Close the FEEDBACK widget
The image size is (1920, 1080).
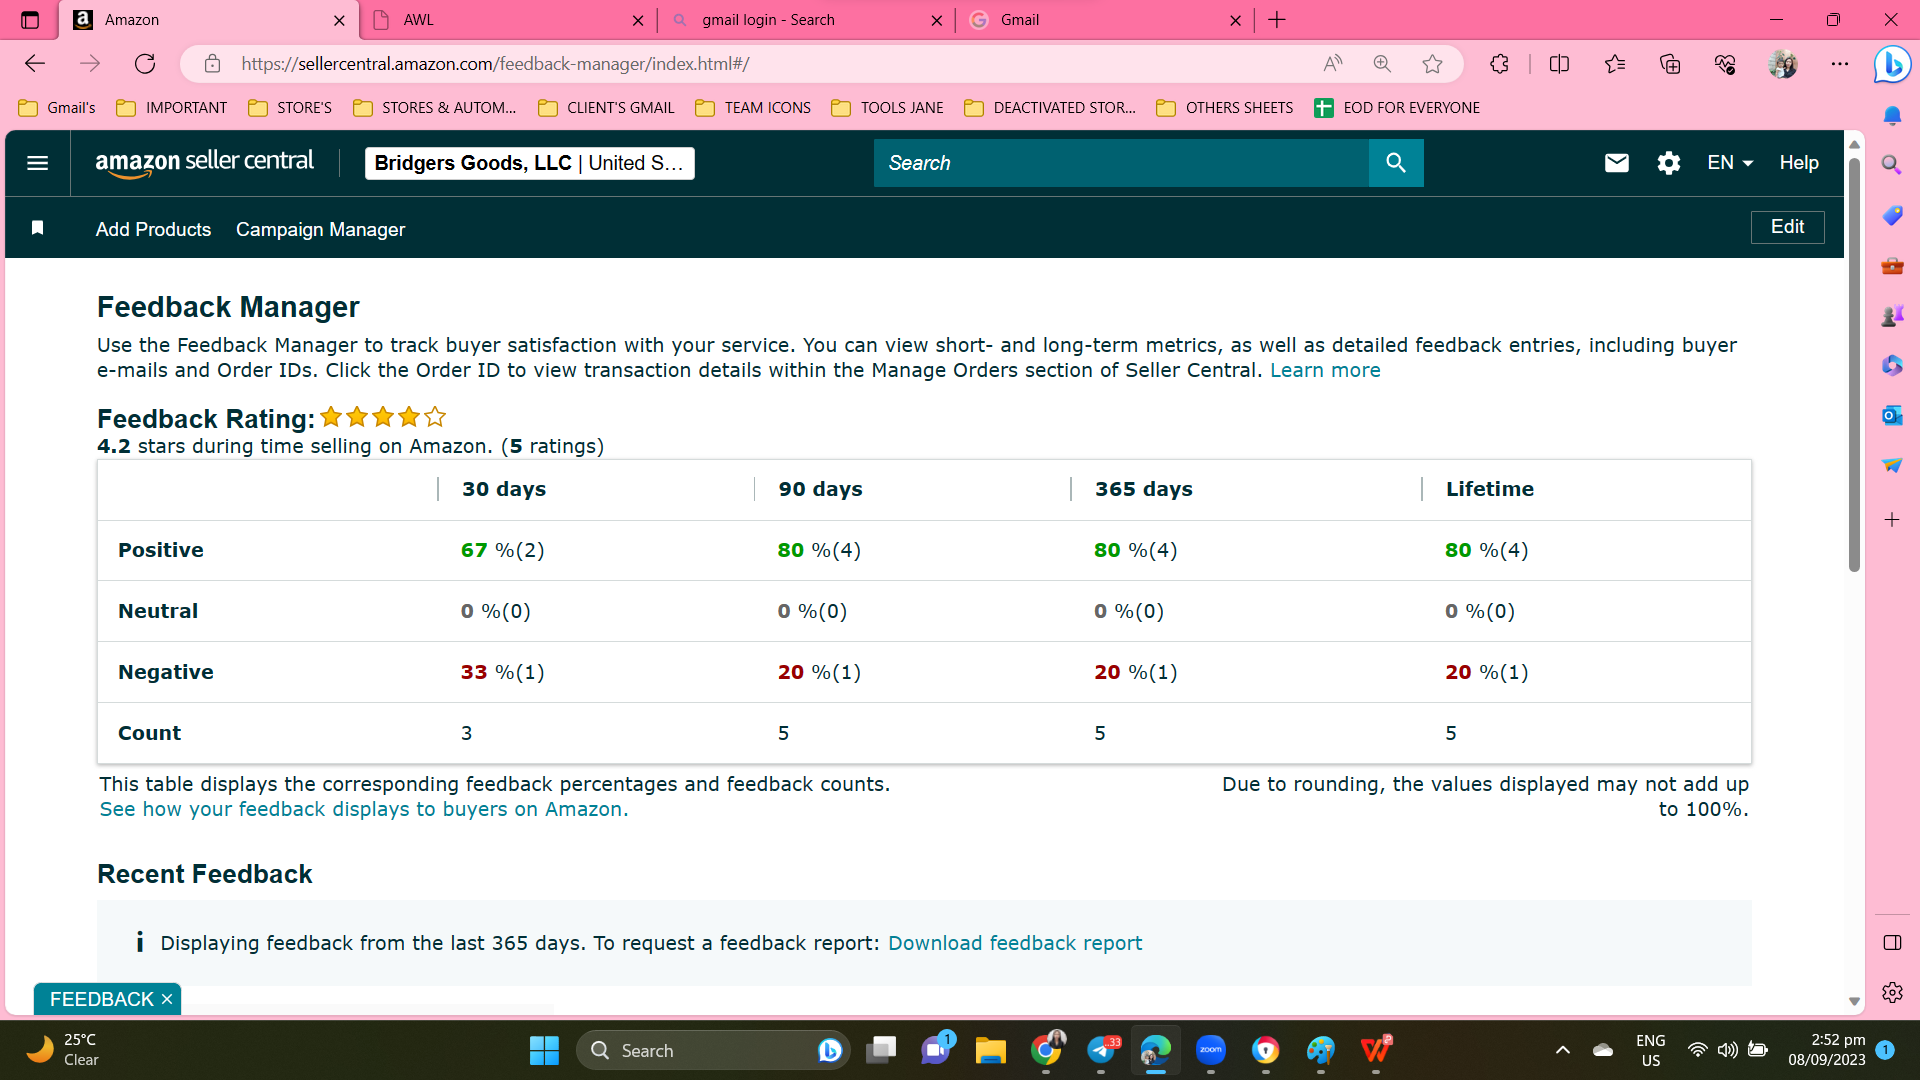tap(167, 999)
